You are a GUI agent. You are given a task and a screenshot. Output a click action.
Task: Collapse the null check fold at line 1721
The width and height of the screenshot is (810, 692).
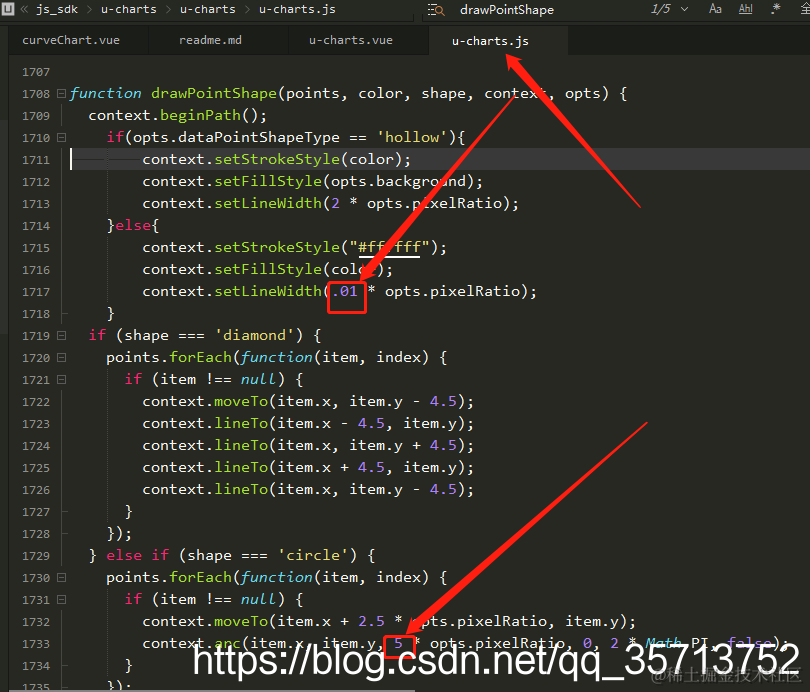click(x=61, y=380)
